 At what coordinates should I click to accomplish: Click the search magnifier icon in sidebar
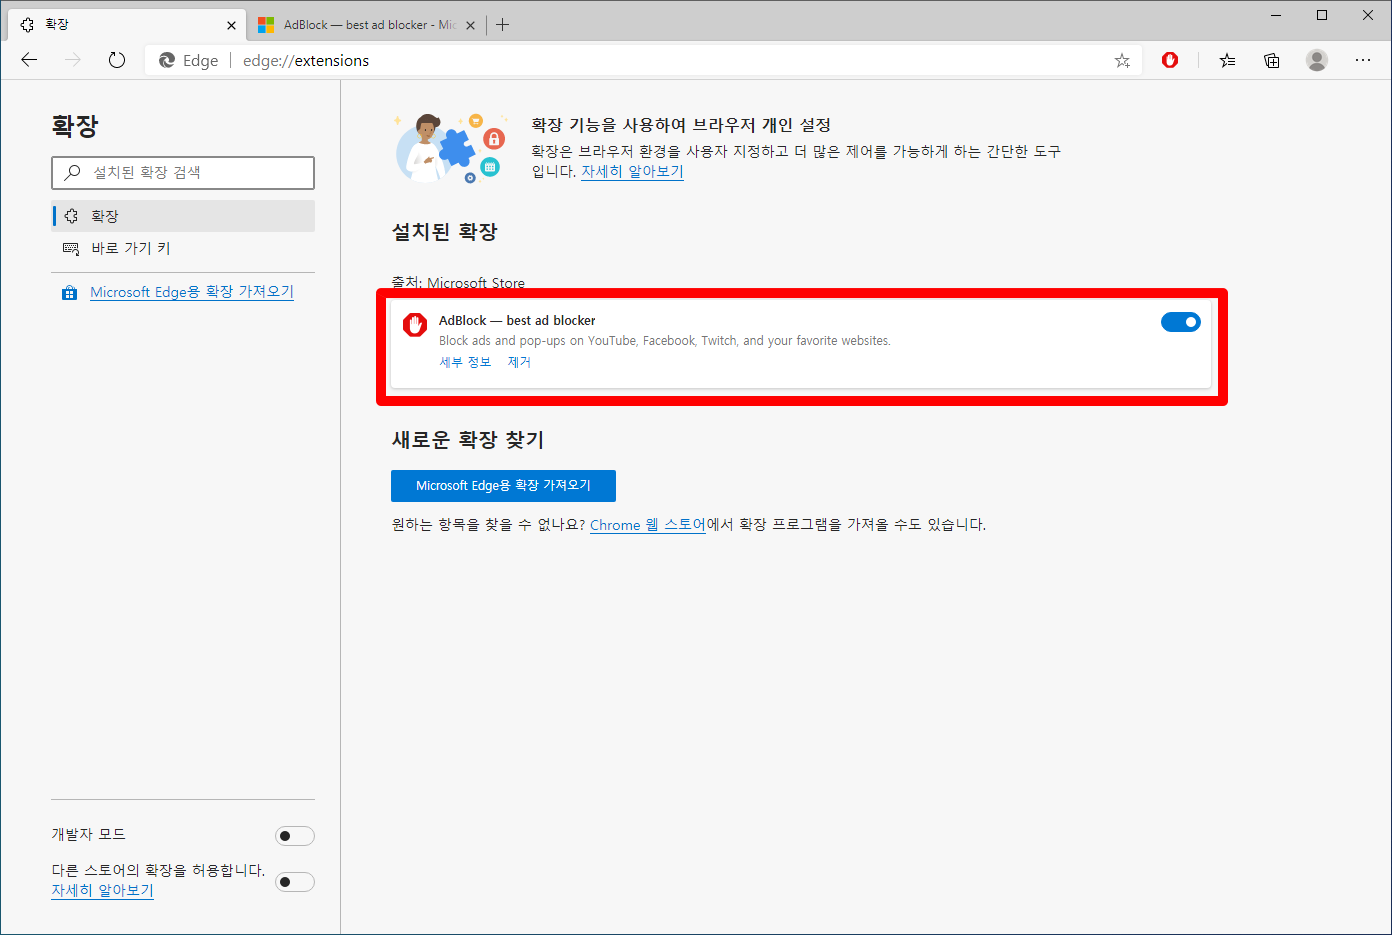(72, 172)
